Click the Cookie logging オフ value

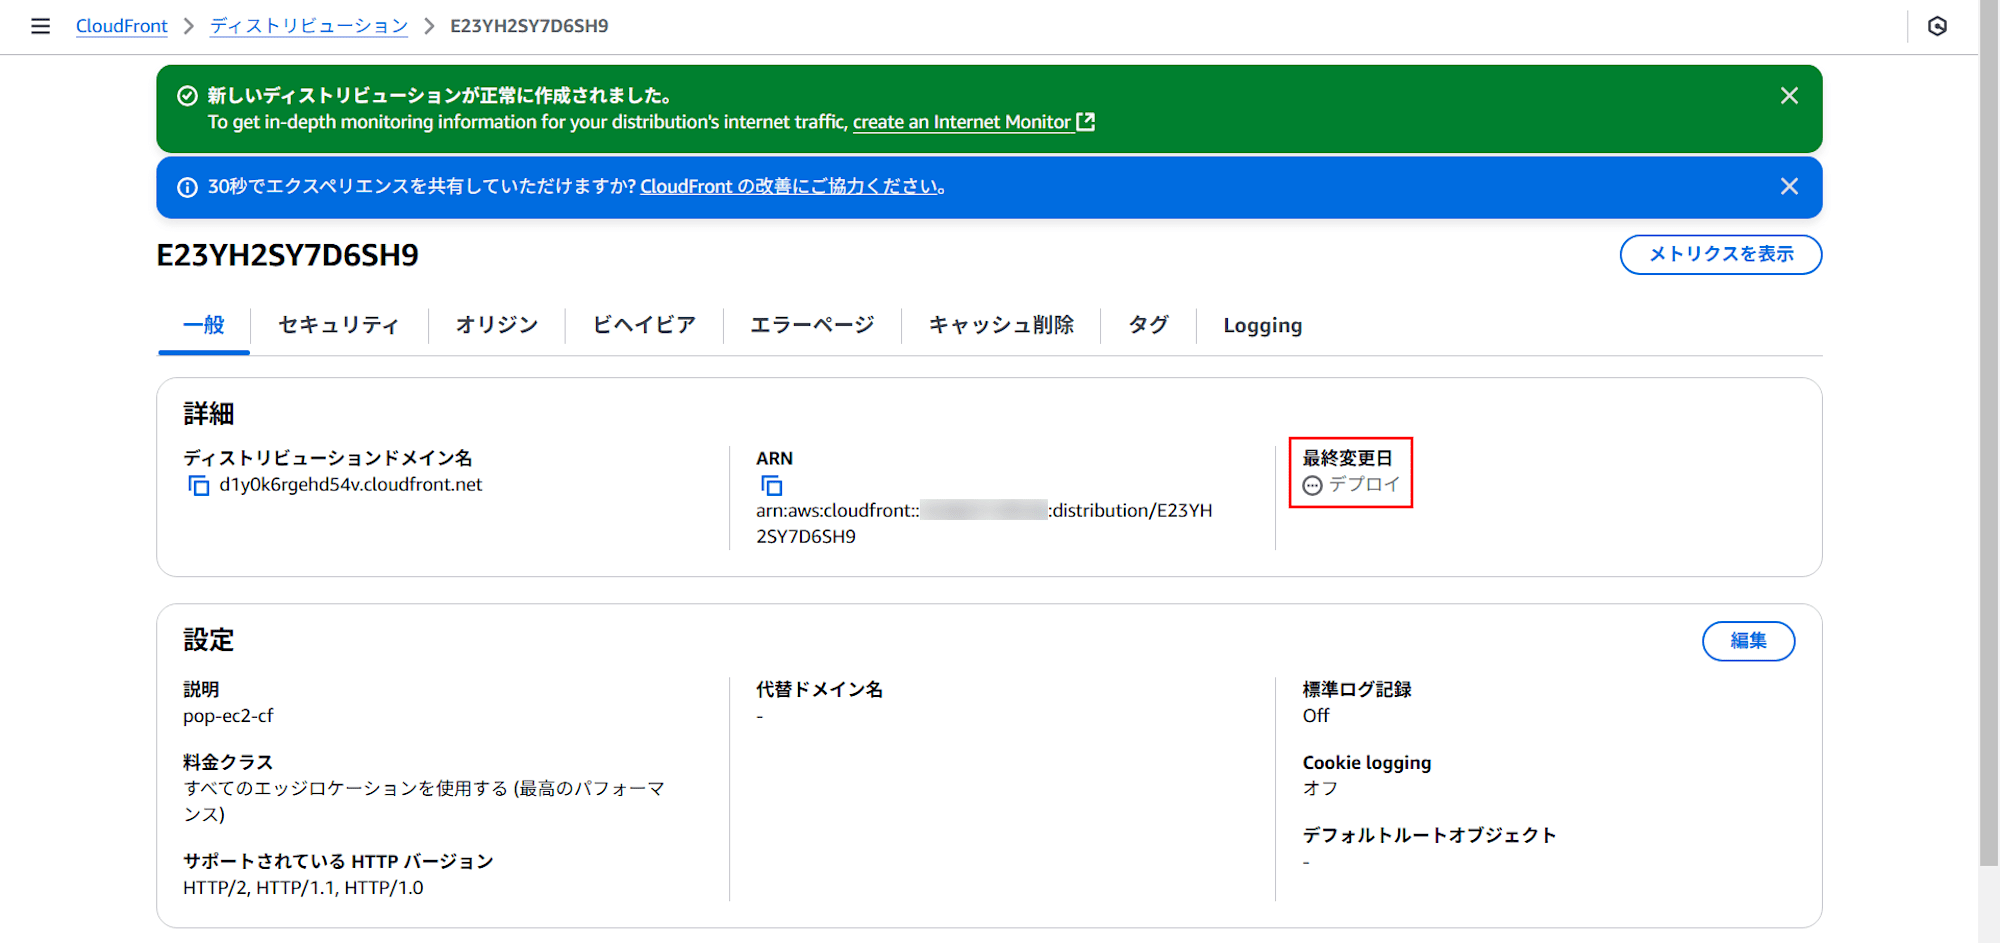pyautogui.click(x=1320, y=789)
